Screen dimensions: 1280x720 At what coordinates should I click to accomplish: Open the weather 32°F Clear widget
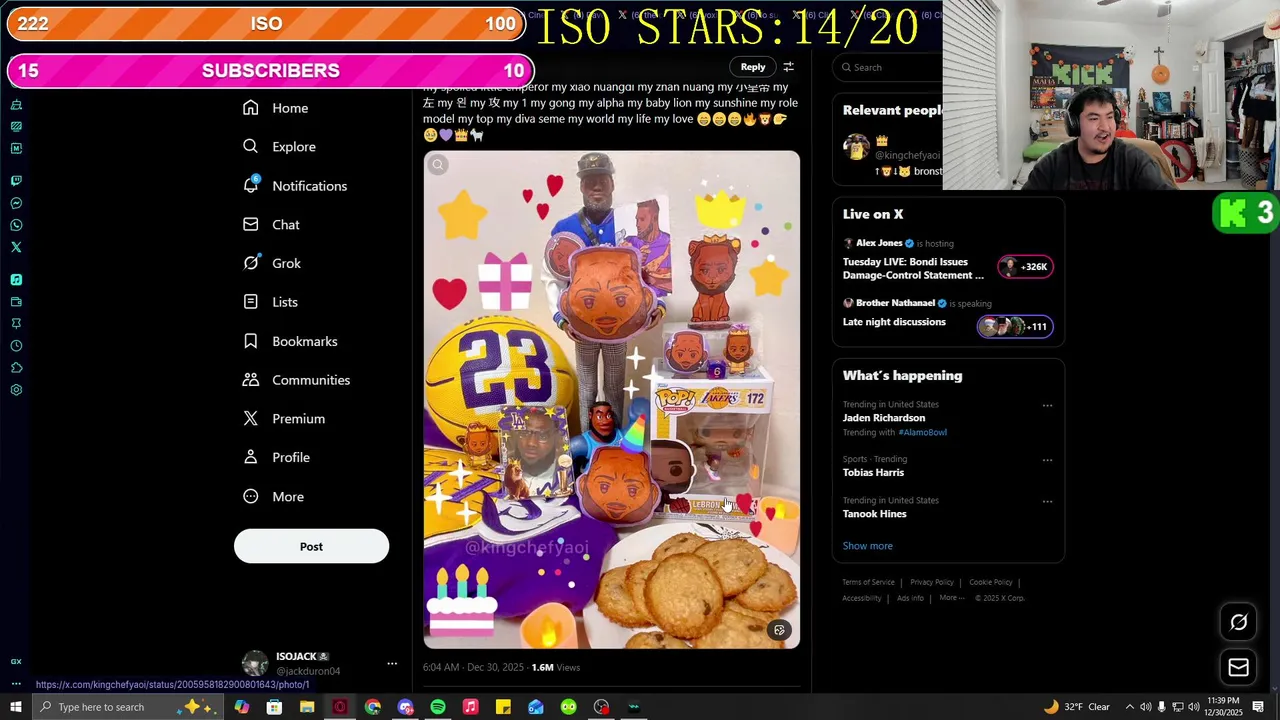(x=1077, y=707)
